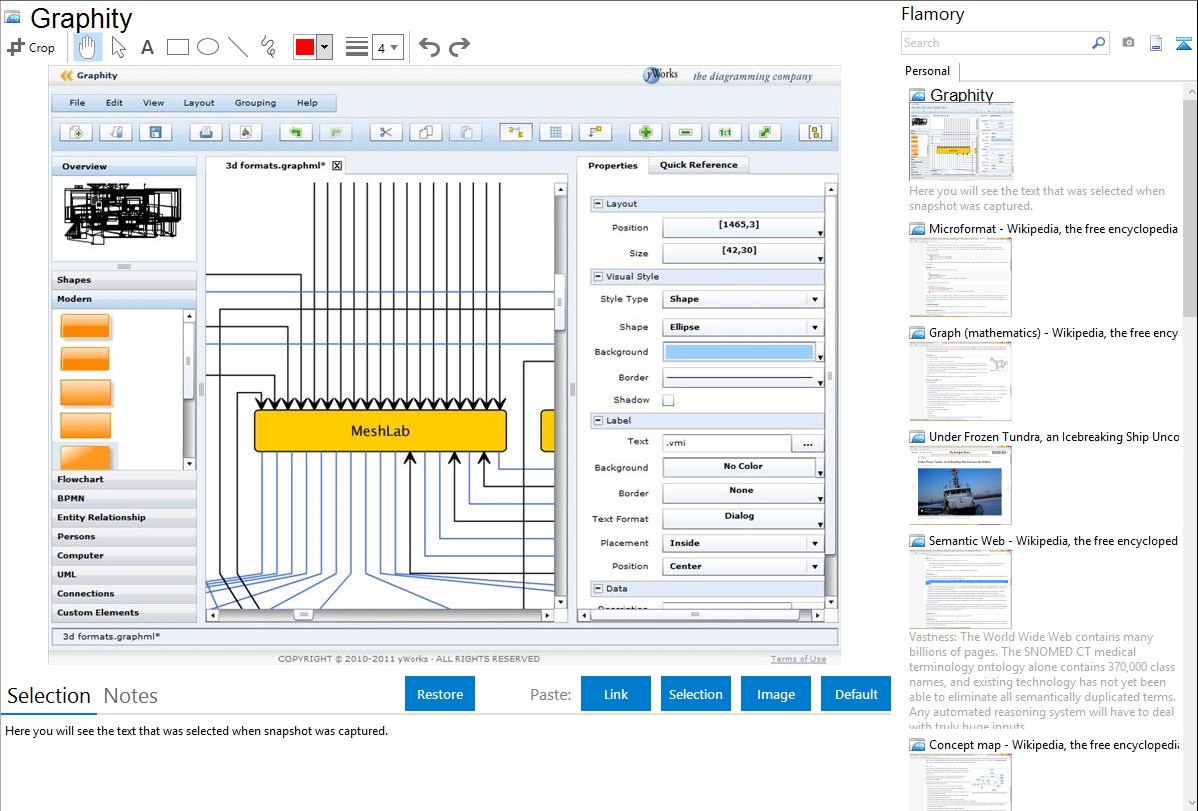This screenshot has height=811, width=1198.
Task: Click Graphity's open document toolbar icon
Action: (116, 132)
